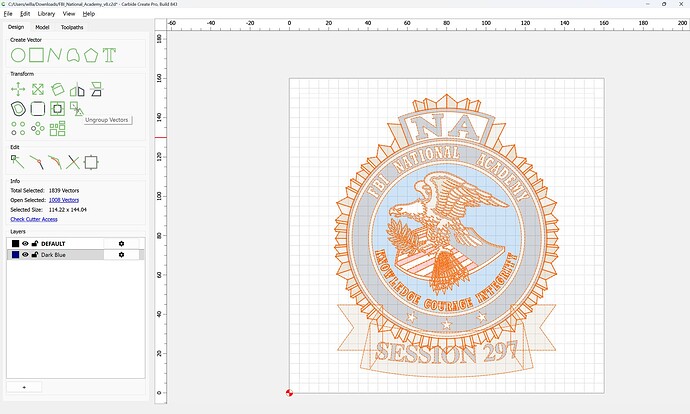Open settings gear for Dark Blue layer
This screenshot has height=414, width=690.
pos(121,255)
